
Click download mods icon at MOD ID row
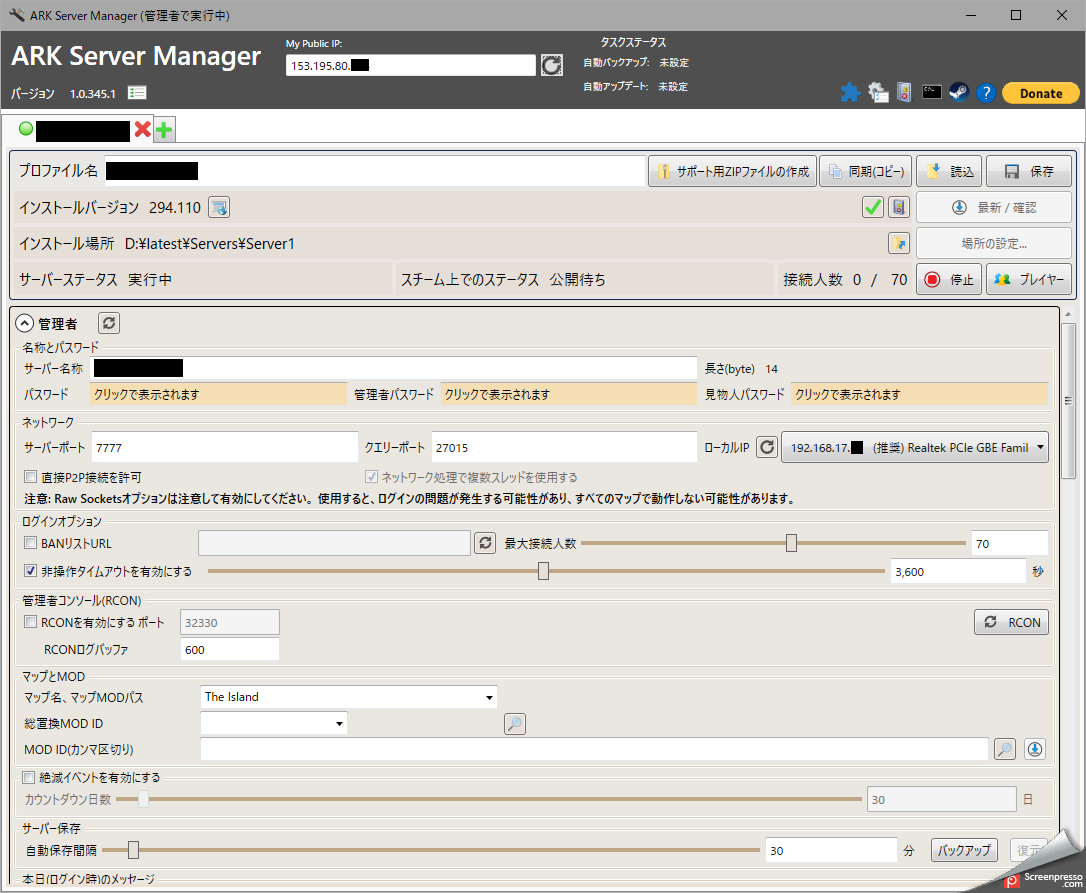(1035, 749)
